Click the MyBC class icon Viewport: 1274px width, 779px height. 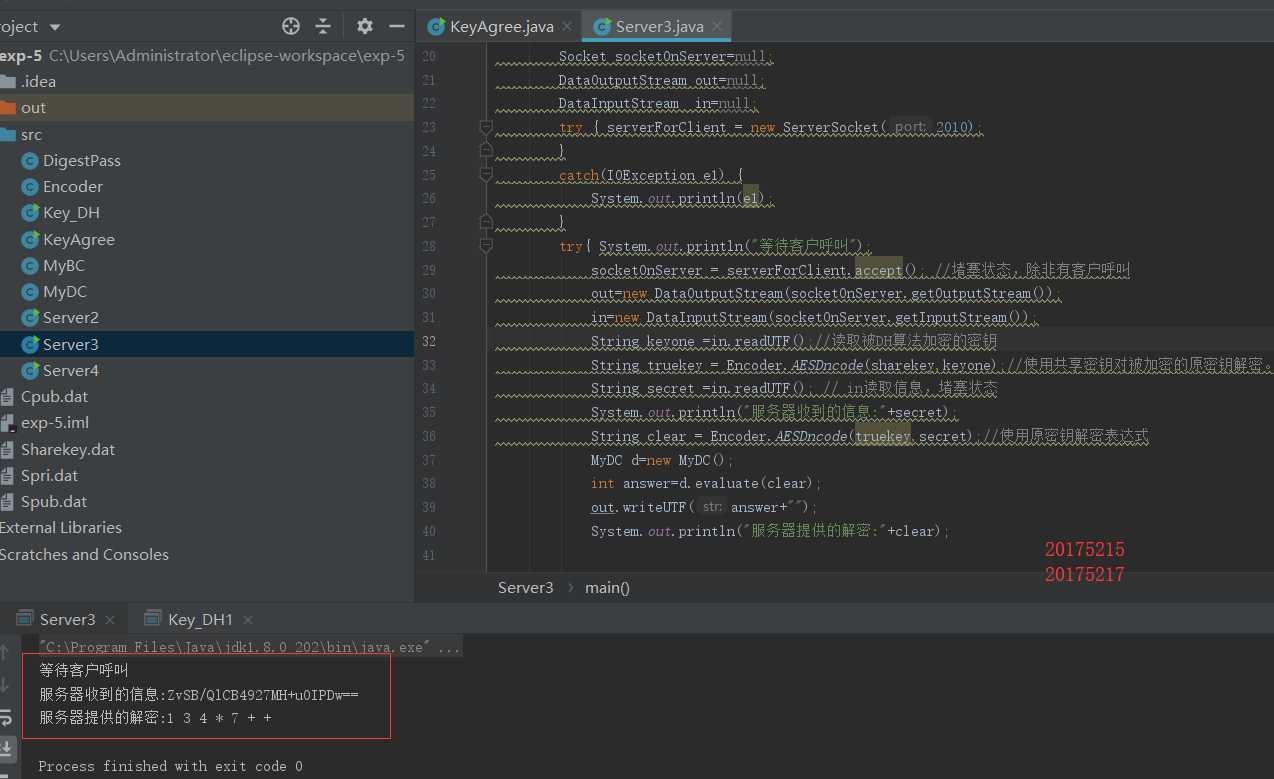(x=29, y=266)
